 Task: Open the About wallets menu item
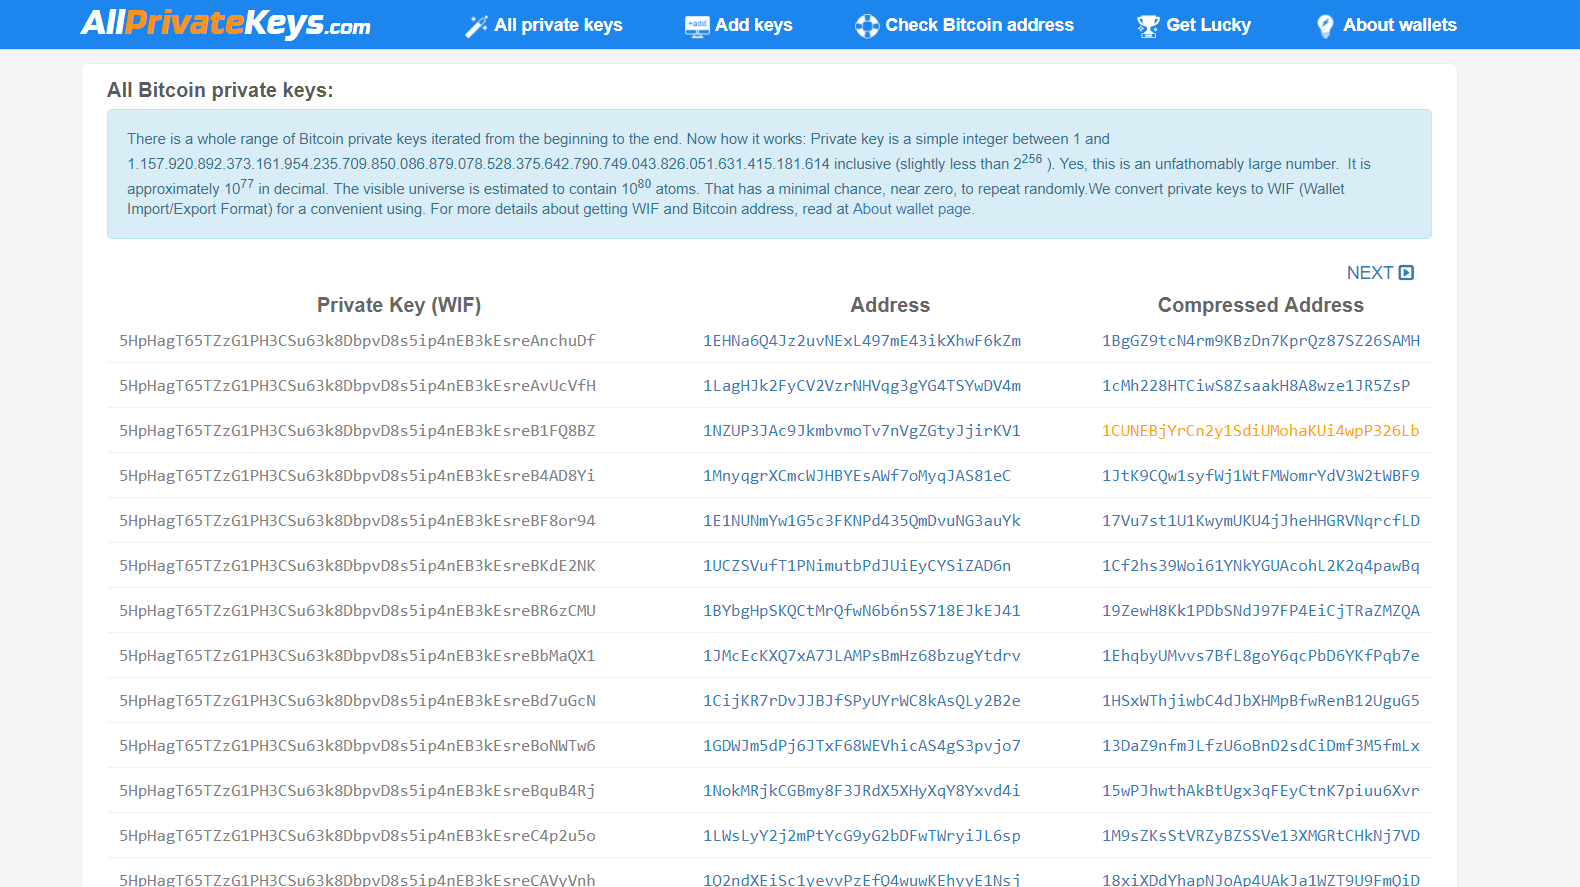tap(1399, 25)
